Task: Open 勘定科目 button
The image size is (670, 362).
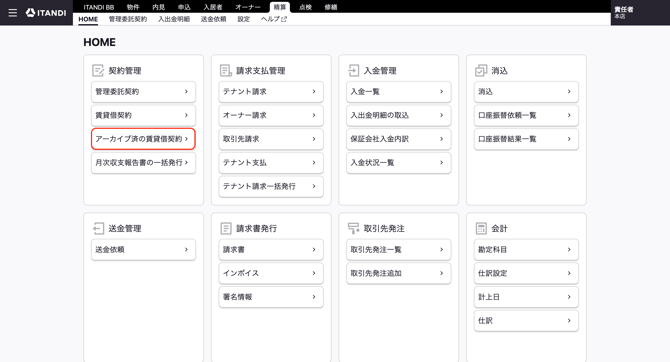Action: coord(526,250)
